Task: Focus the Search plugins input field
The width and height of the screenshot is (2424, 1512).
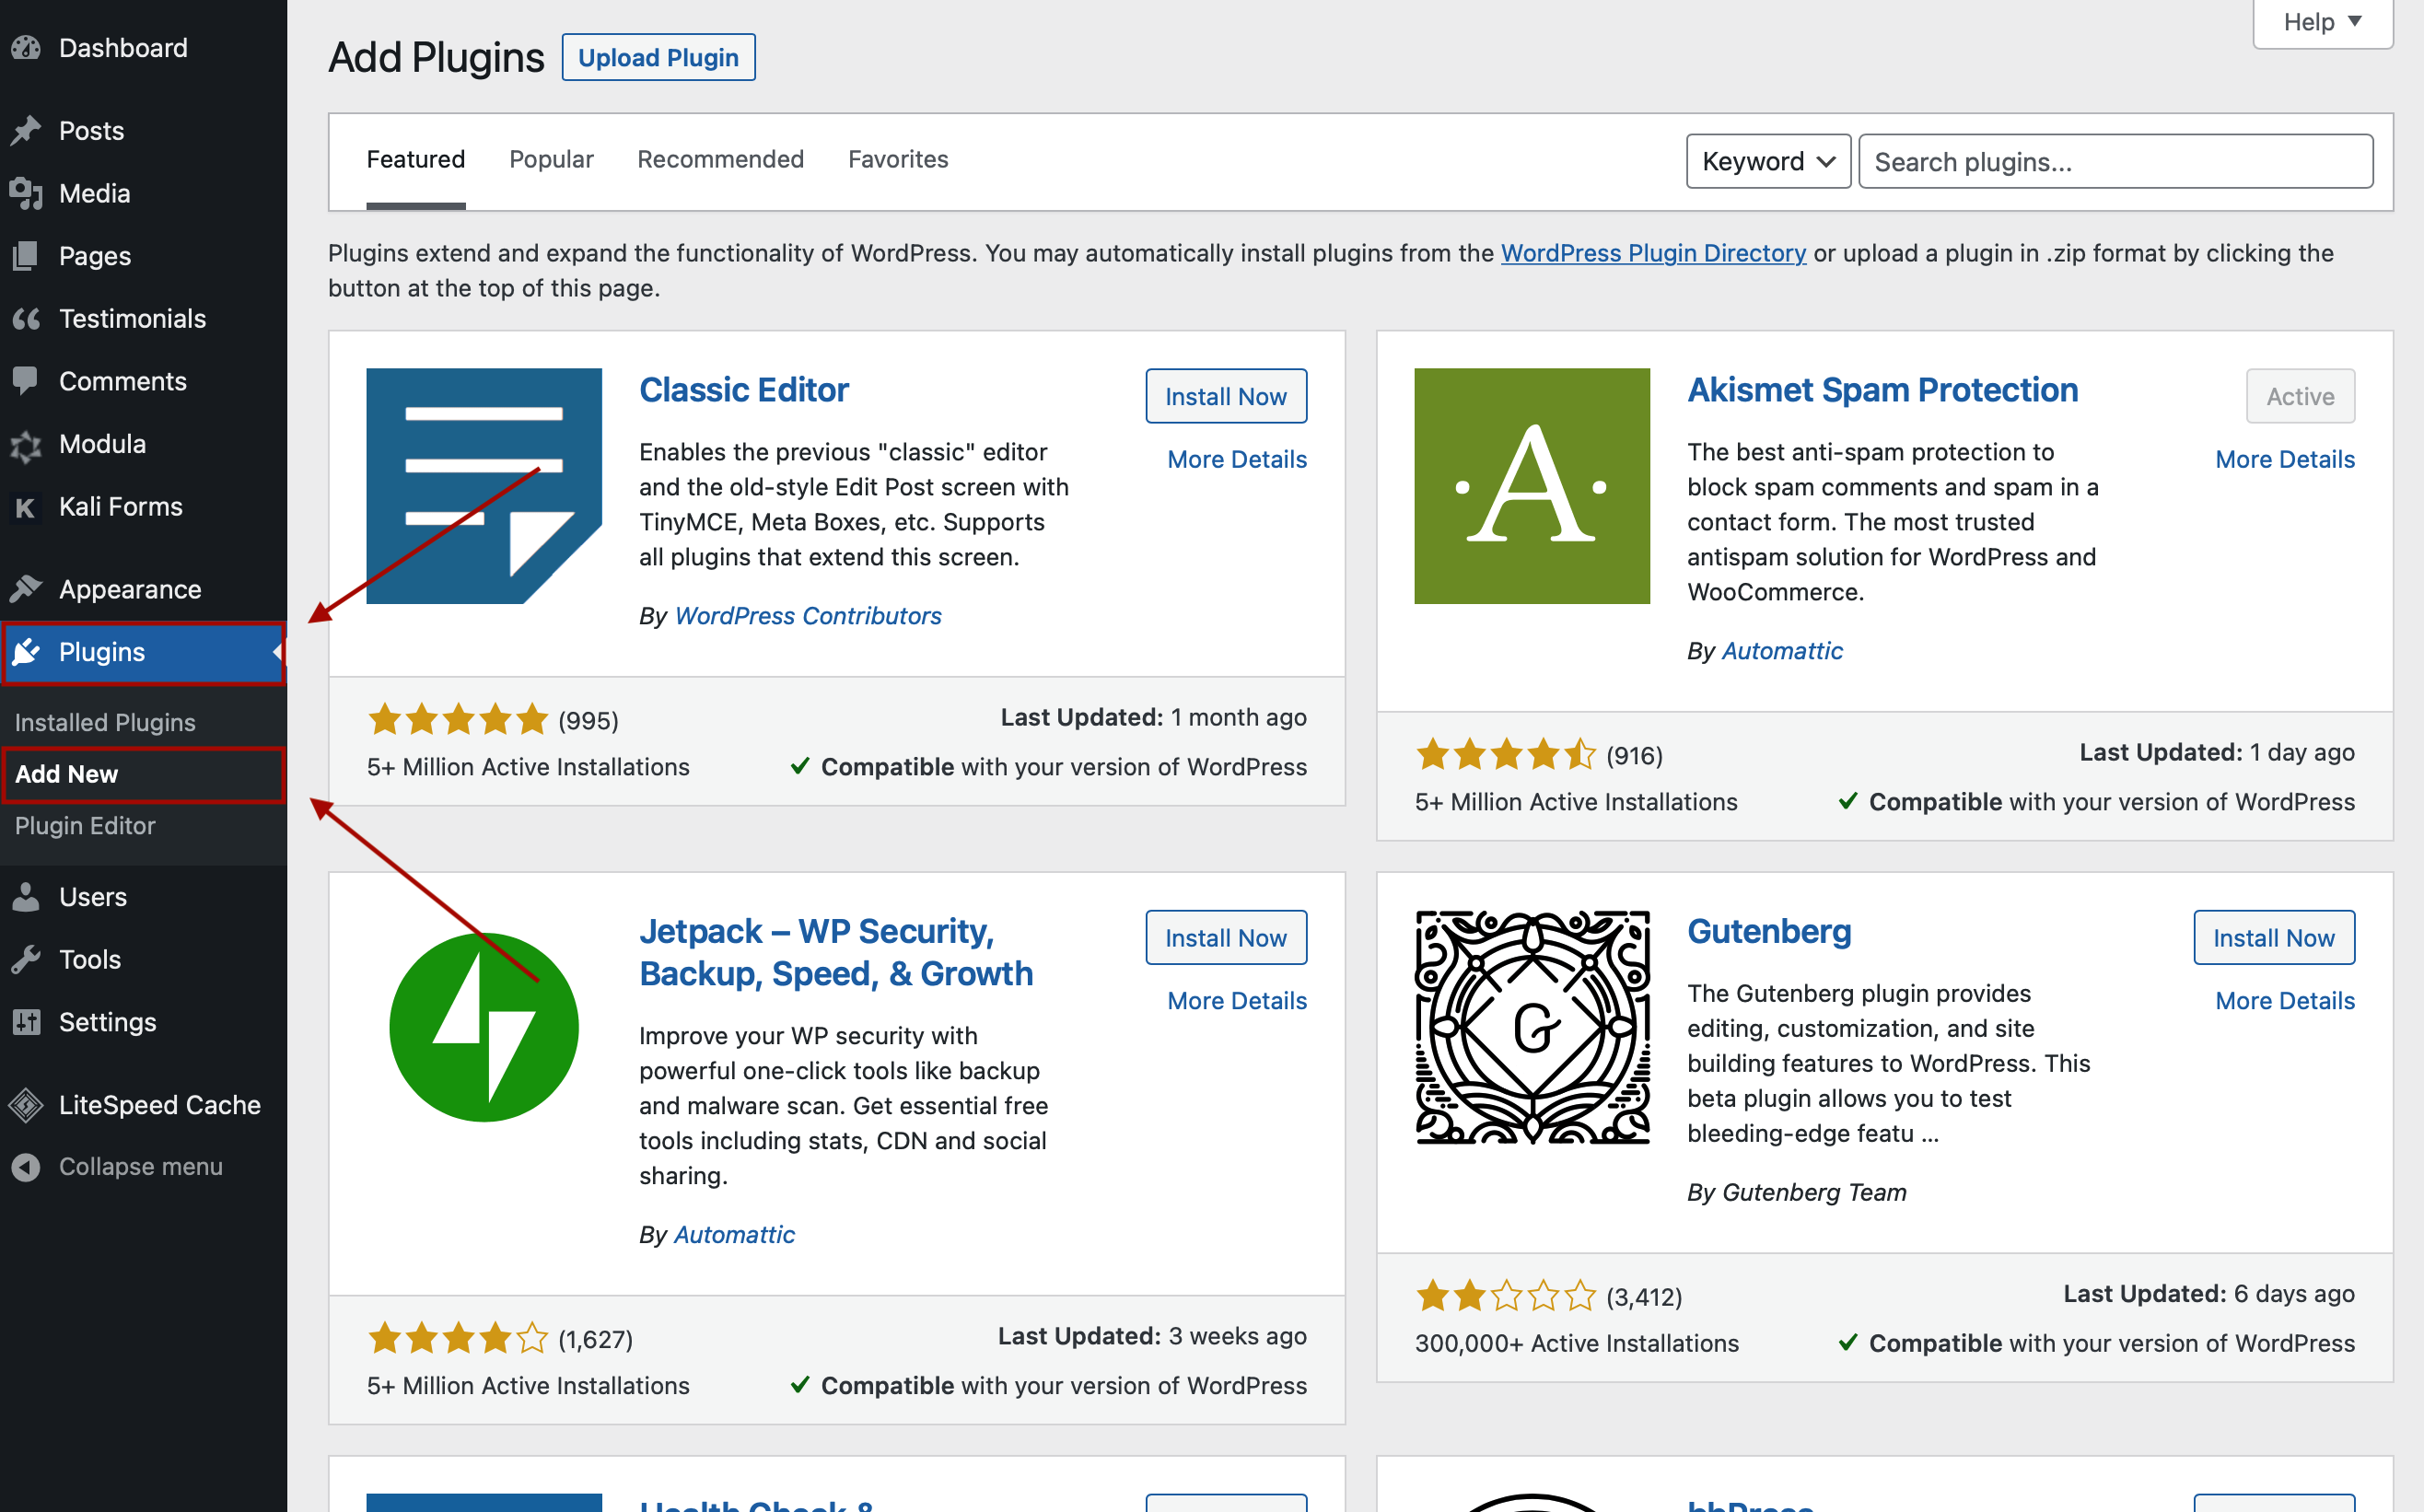Action: [x=2115, y=161]
